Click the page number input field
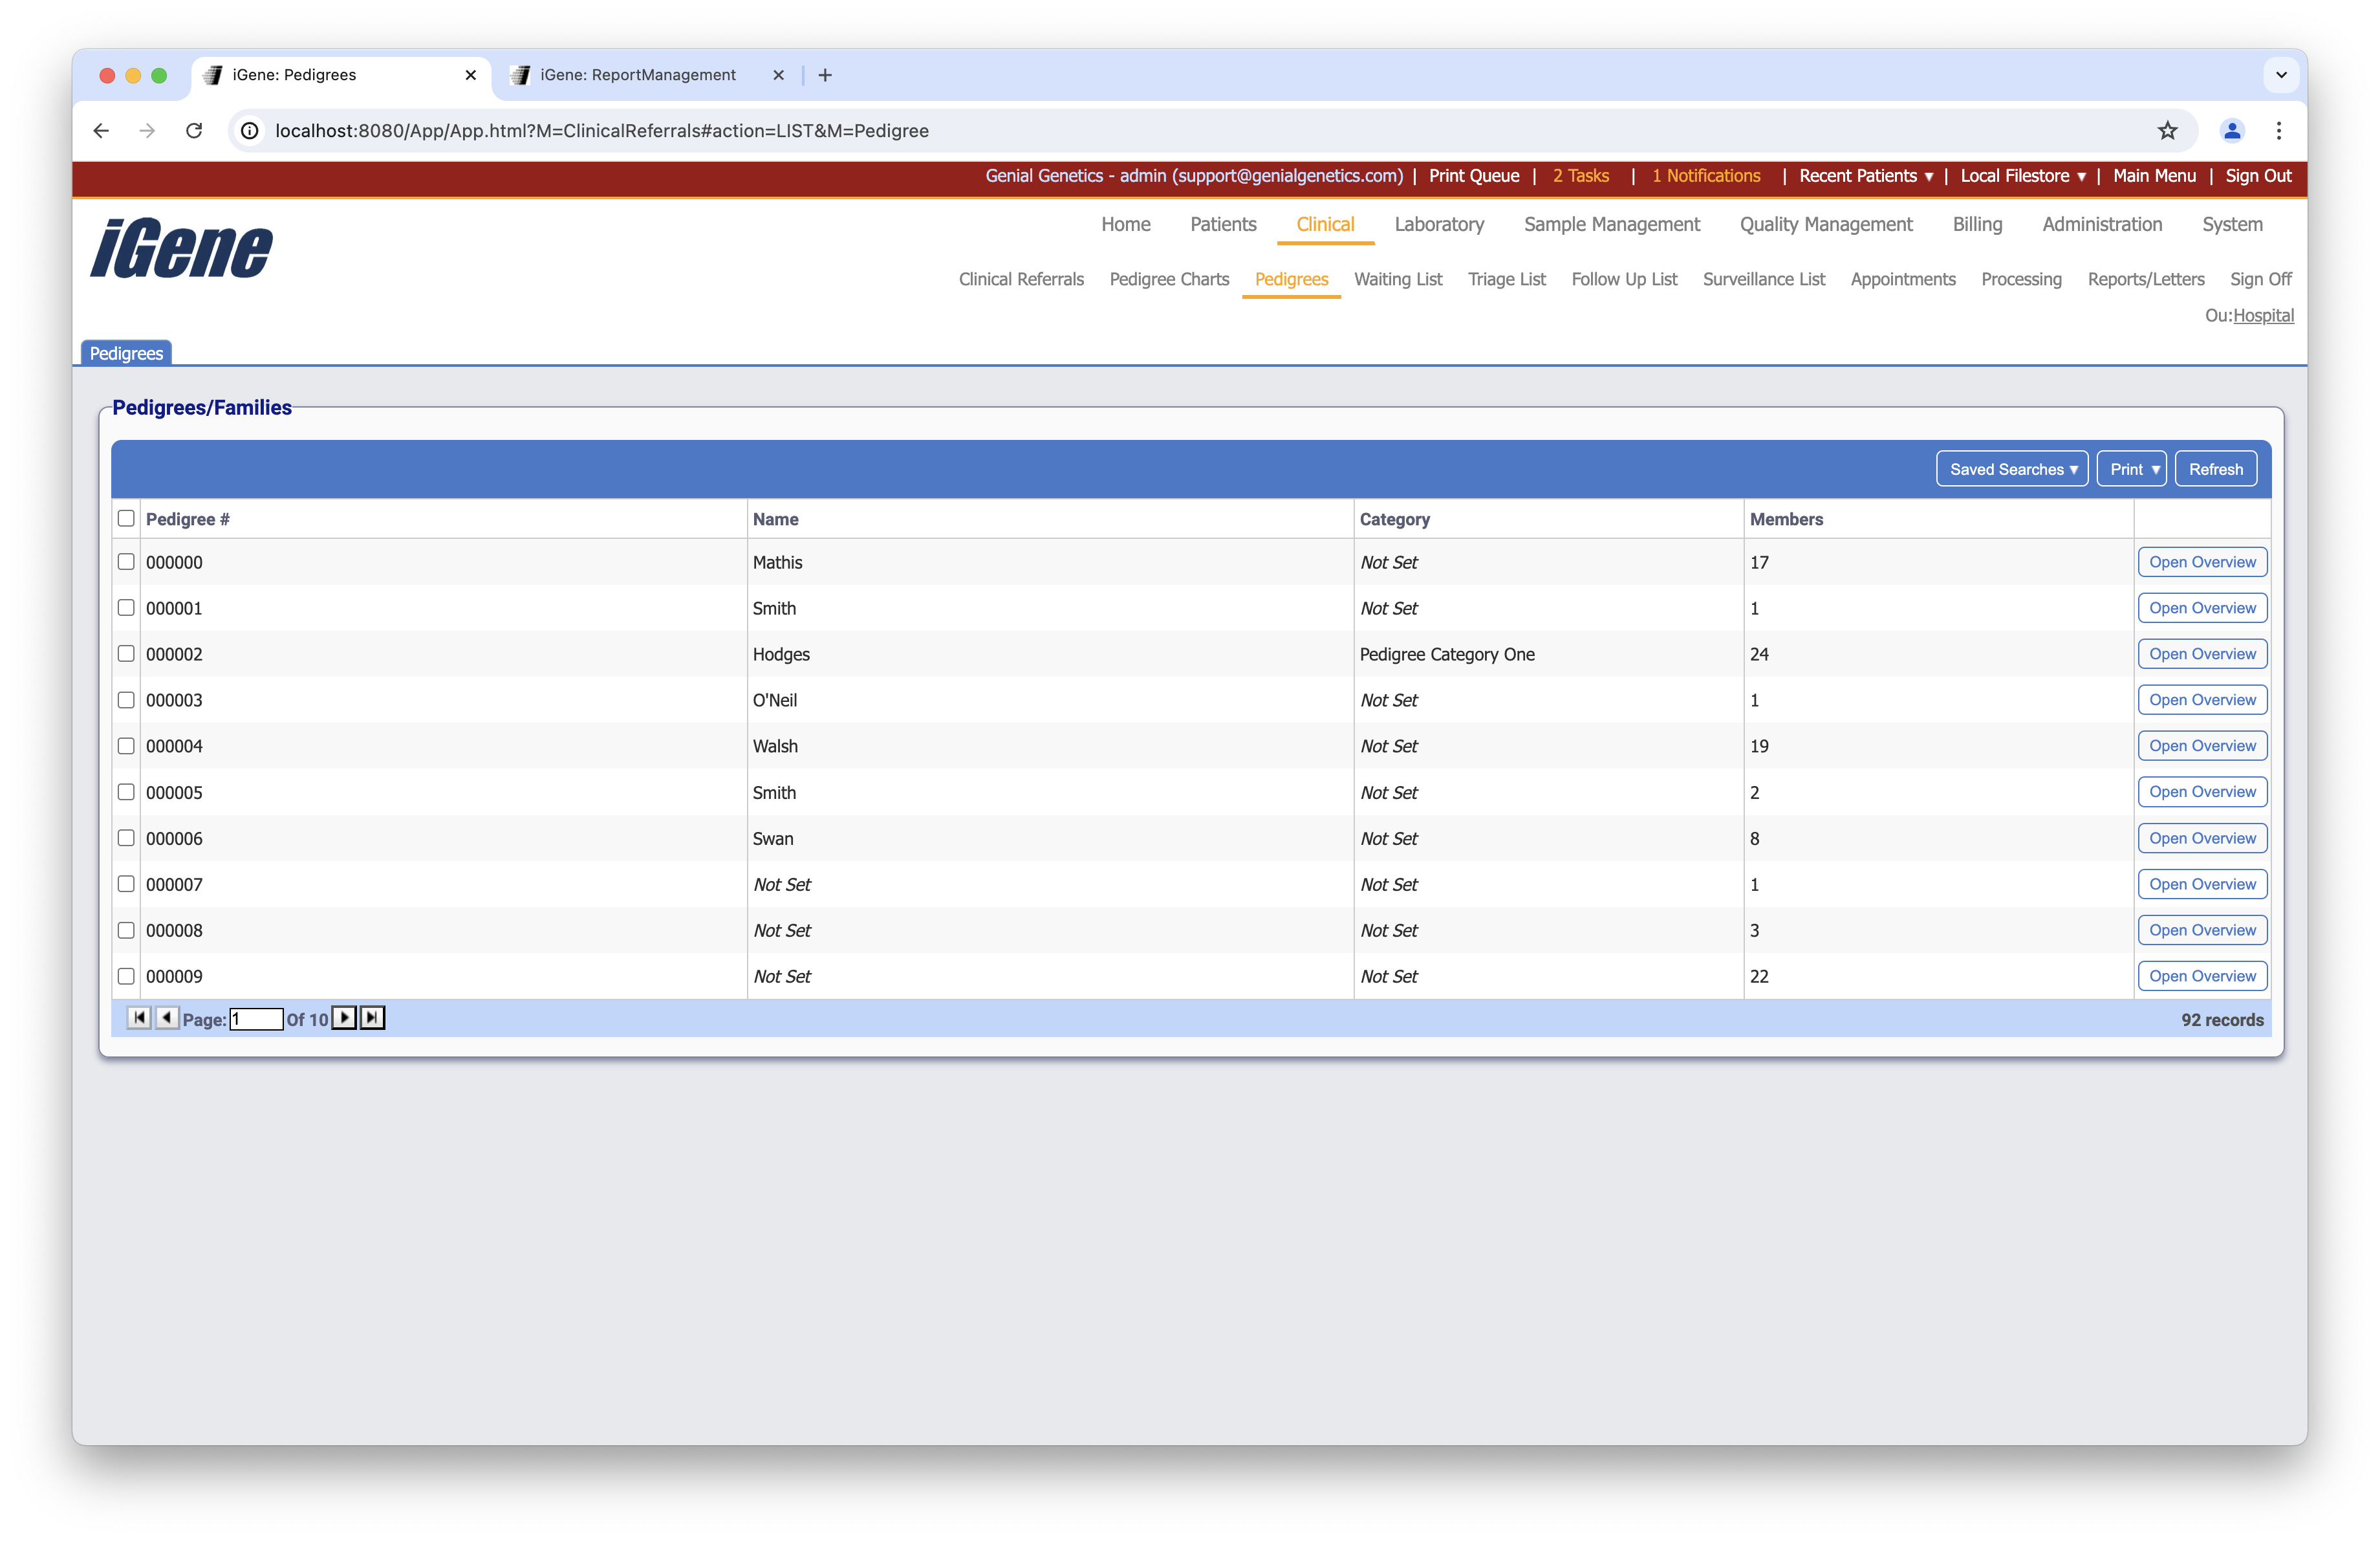The height and width of the screenshot is (1541, 2380). click(x=257, y=1019)
